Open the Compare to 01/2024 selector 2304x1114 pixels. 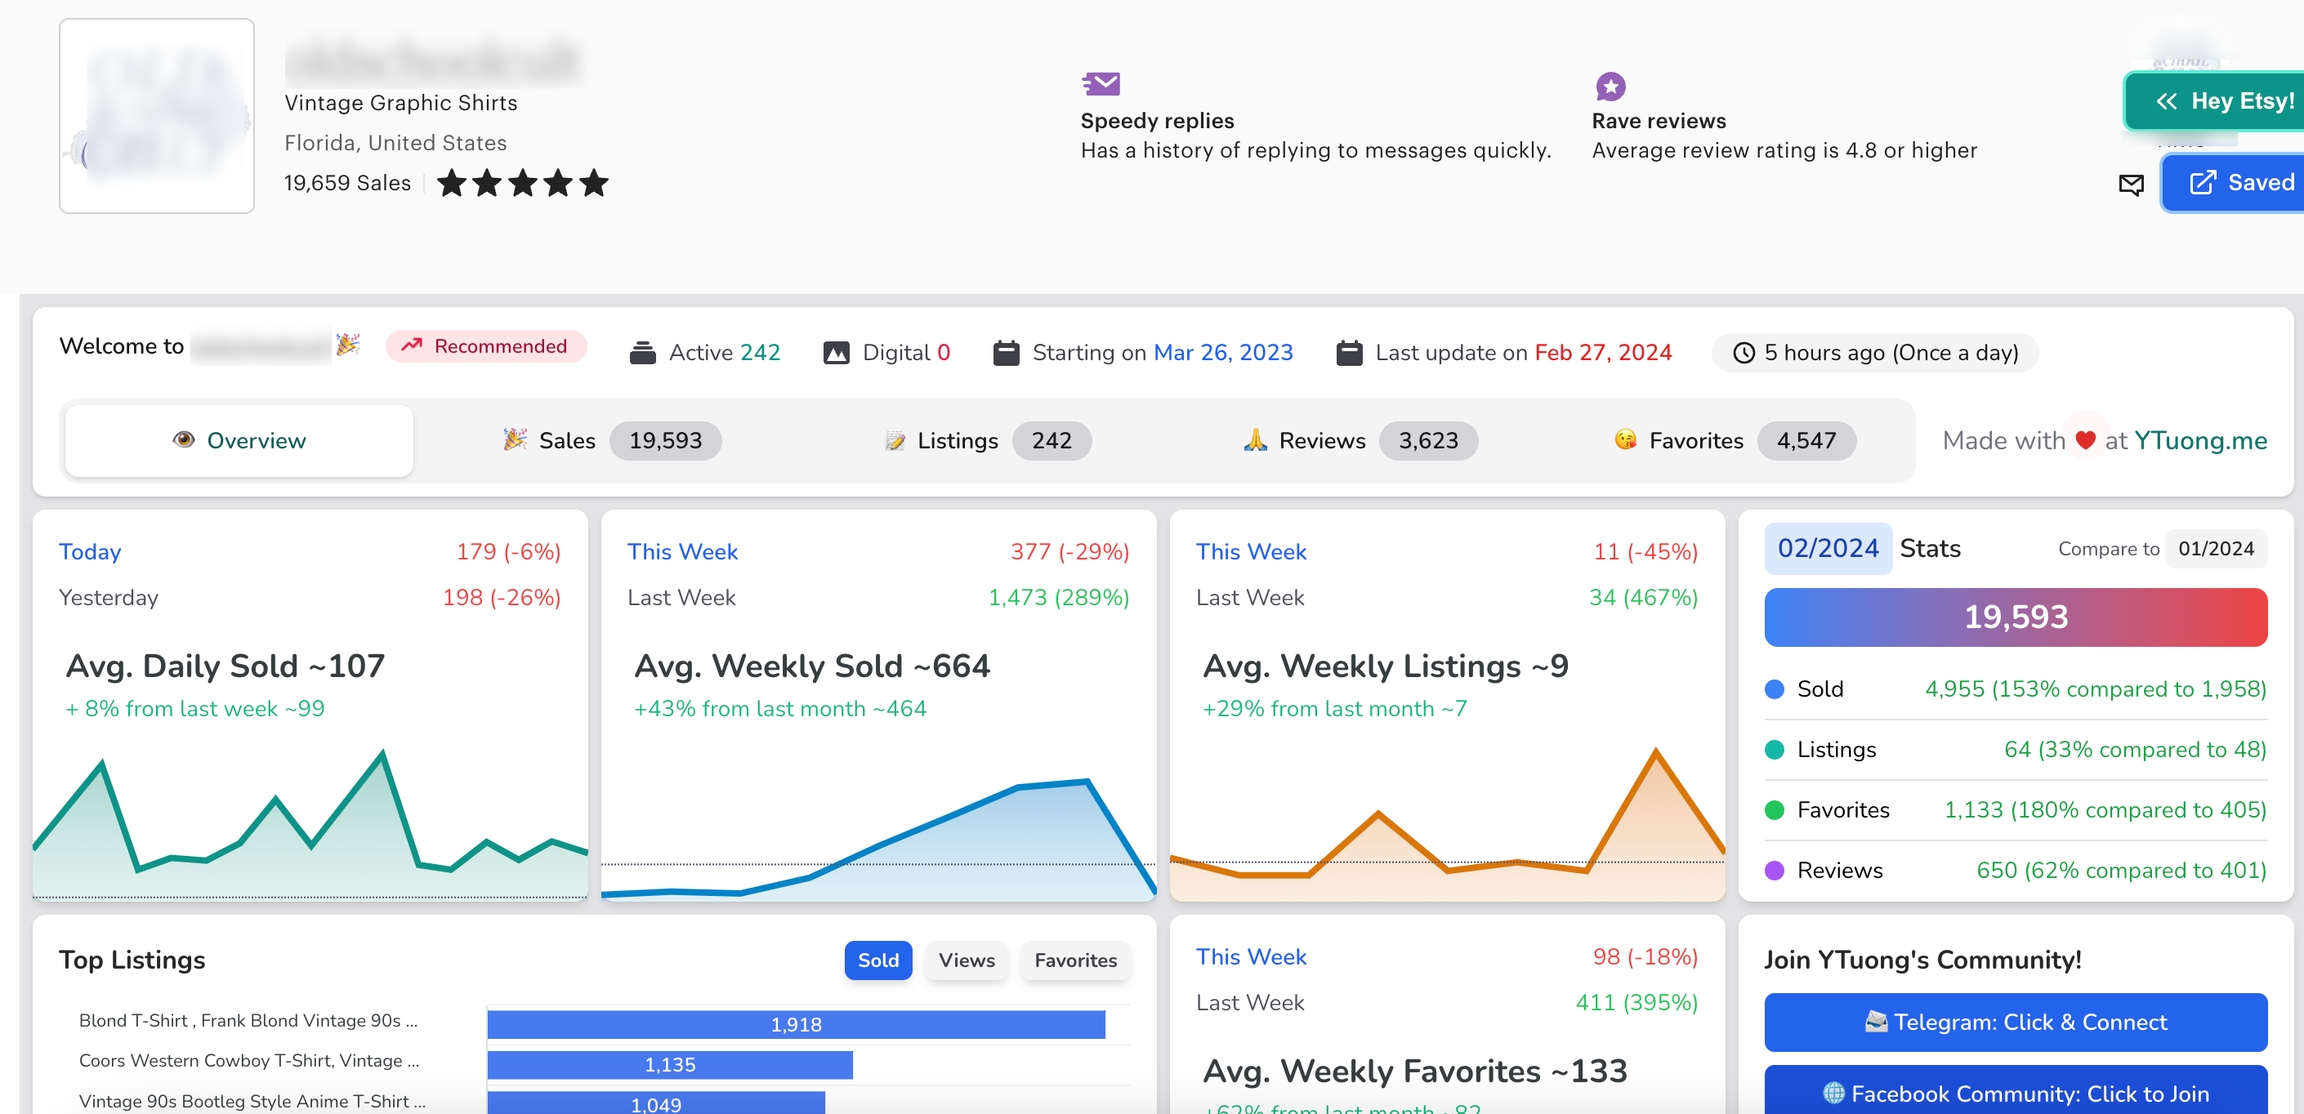[x=2215, y=549]
